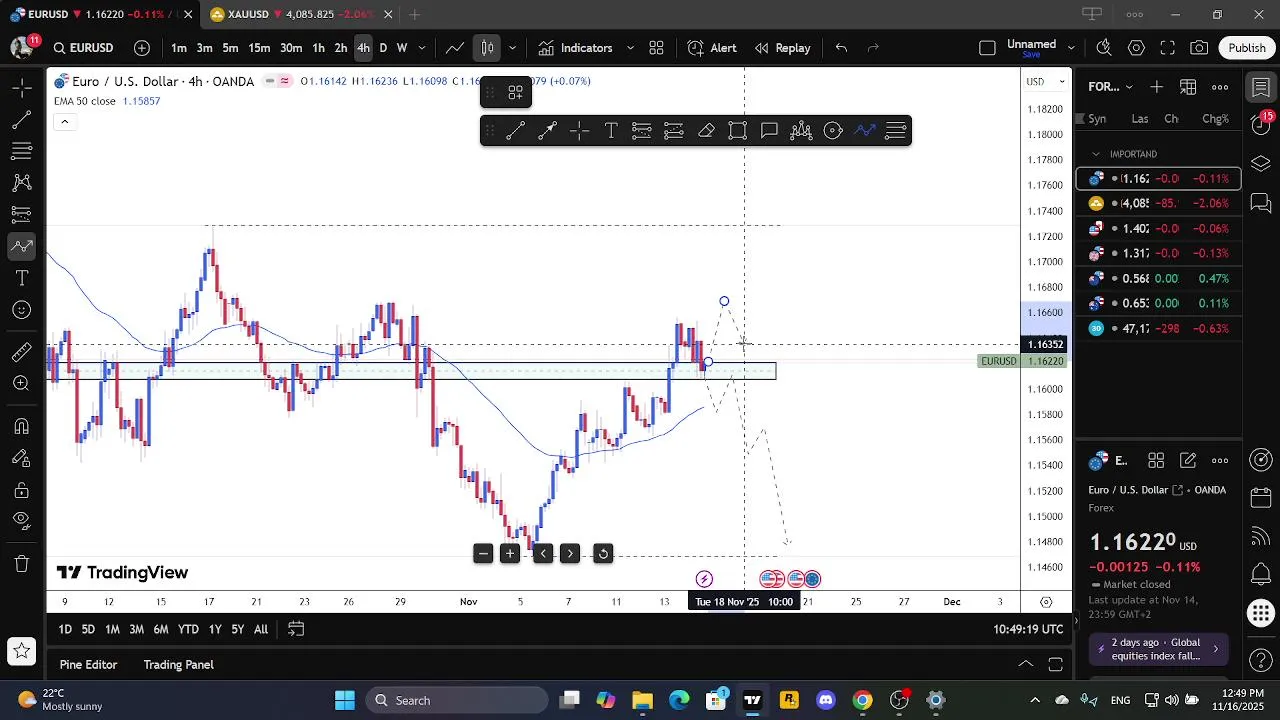Select the trend line tool in left sidebar
1280x720 pixels.
click(21, 120)
